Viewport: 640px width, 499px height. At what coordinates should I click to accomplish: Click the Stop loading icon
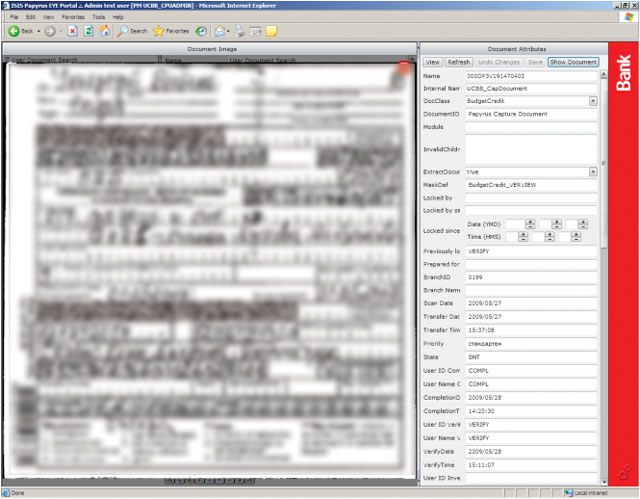[74, 31]
